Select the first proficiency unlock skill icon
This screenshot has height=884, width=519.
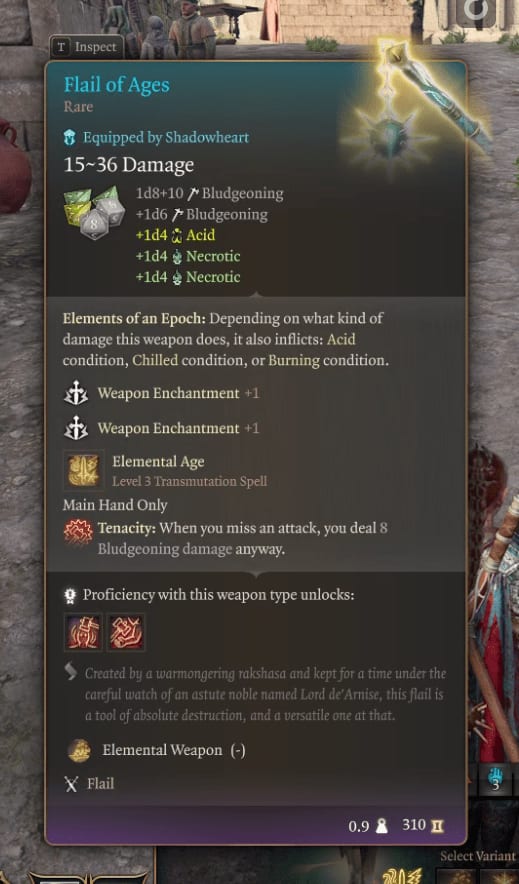point(83,632)
